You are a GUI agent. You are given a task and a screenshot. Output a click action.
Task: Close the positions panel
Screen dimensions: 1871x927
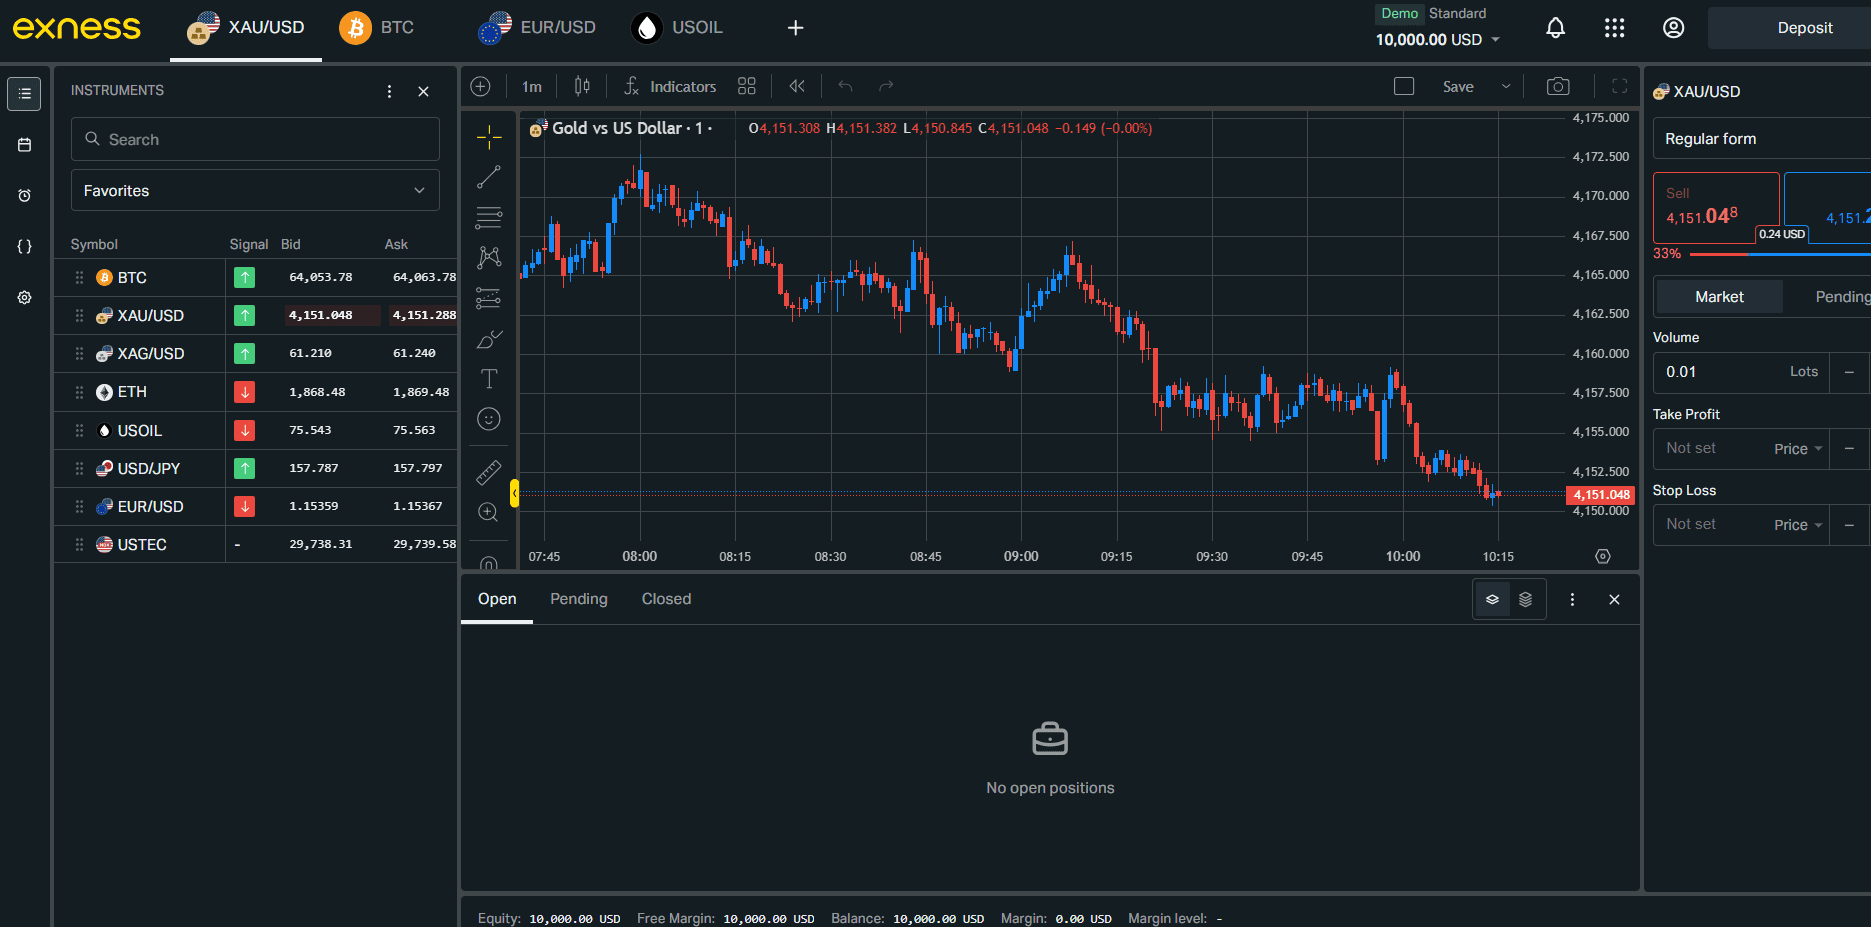click(x=1614, y=599)
